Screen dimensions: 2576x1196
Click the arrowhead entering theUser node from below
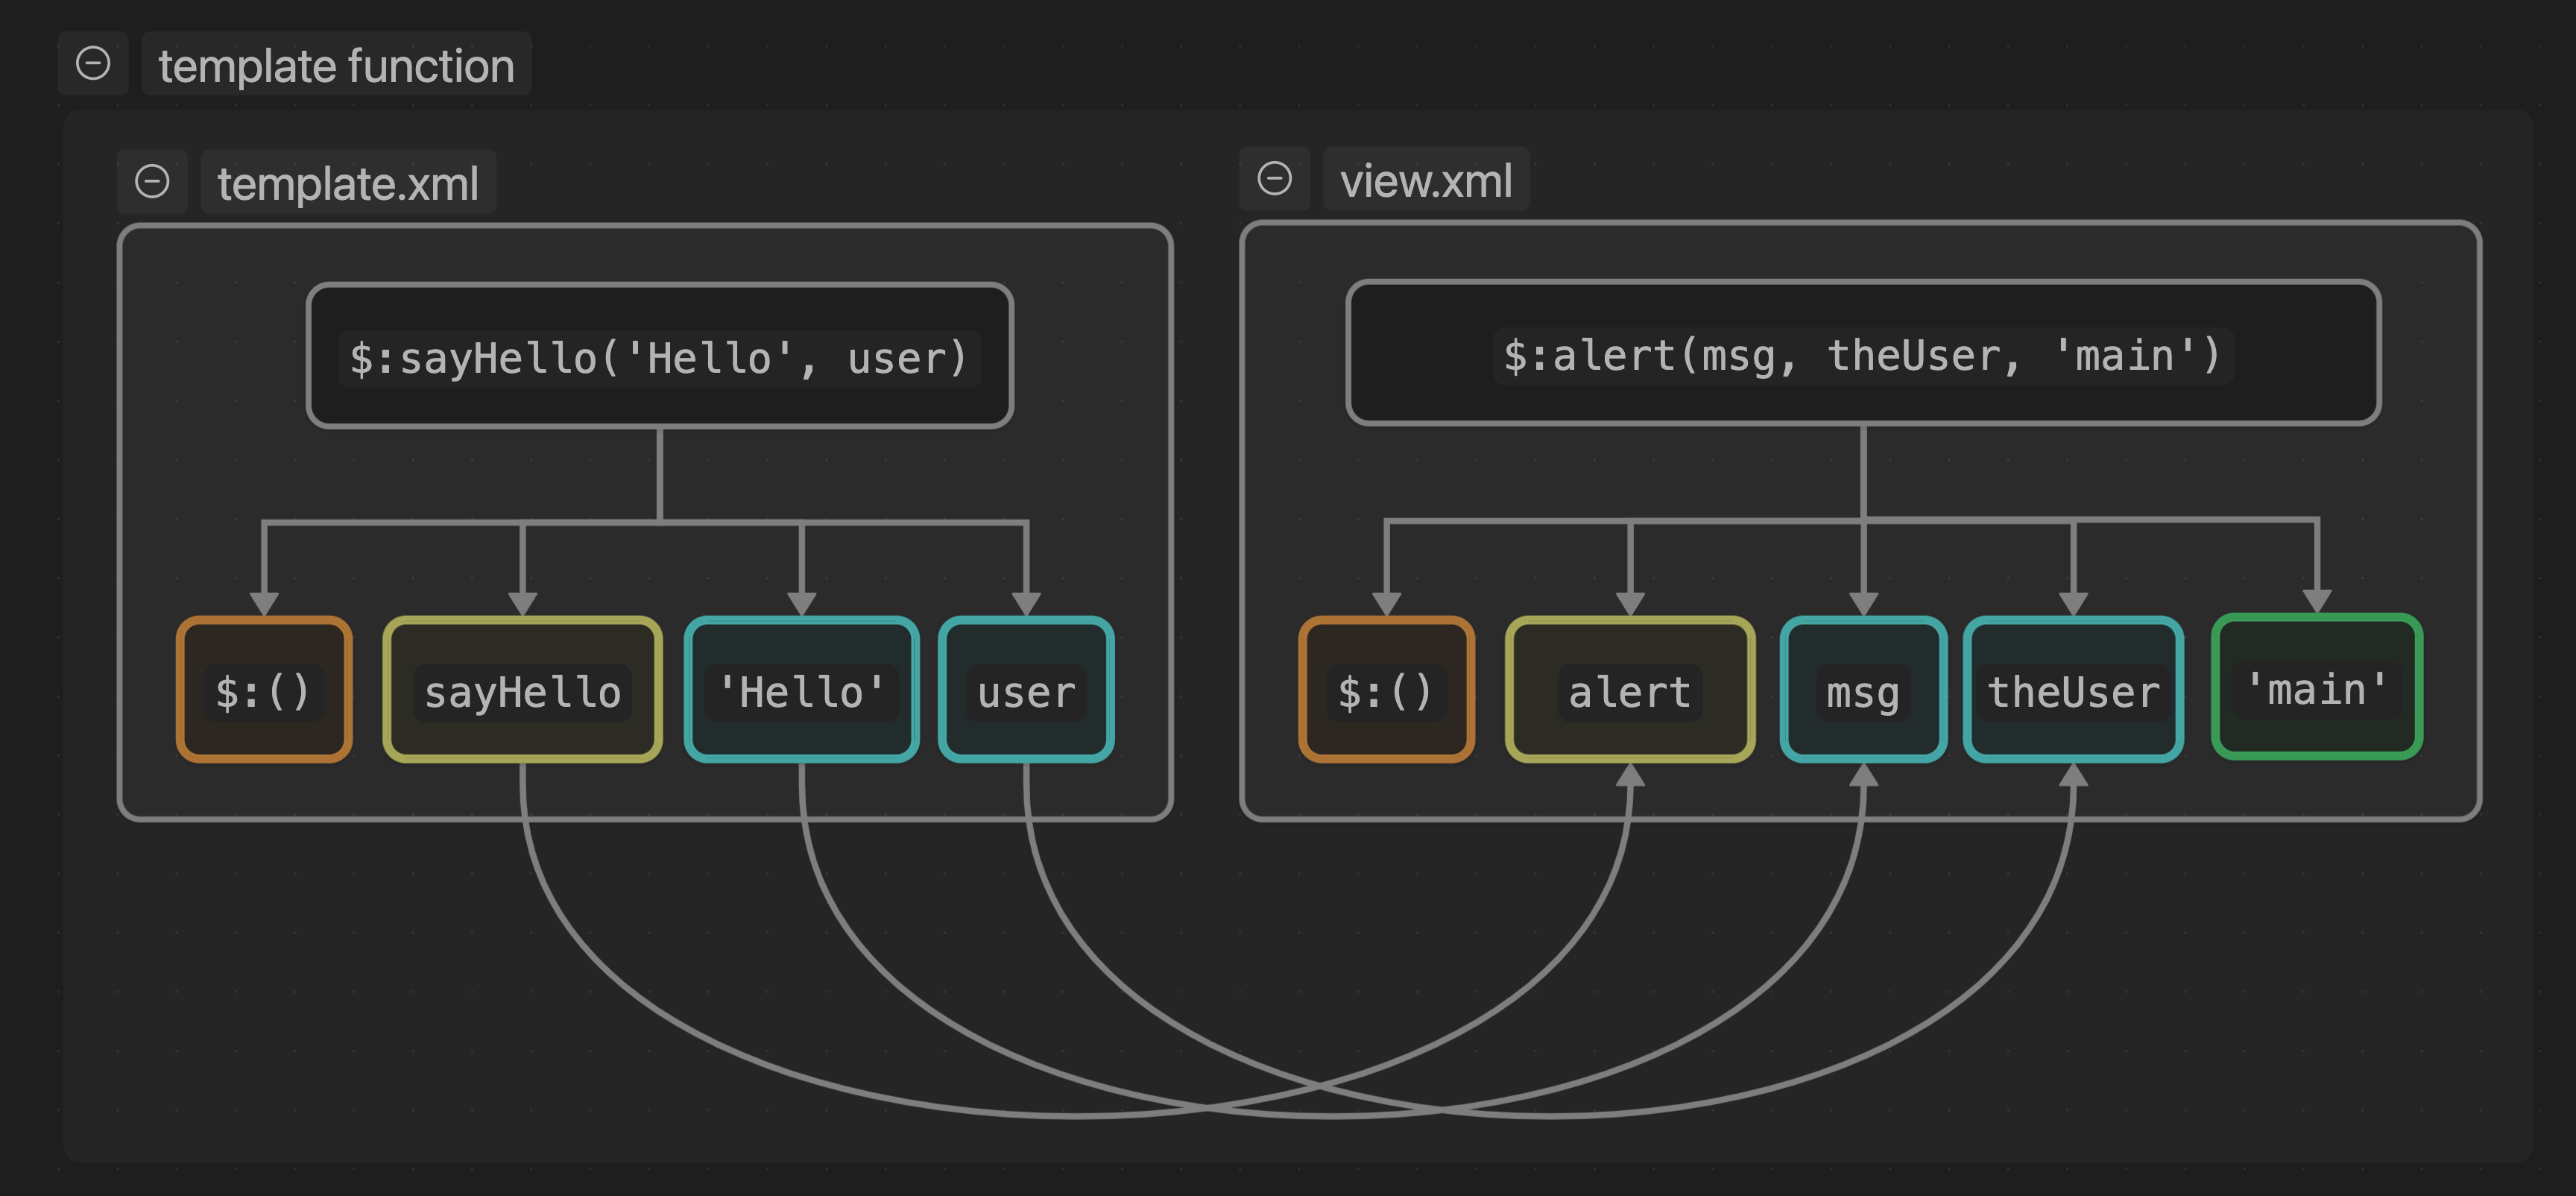click(x=2073, y=776)
